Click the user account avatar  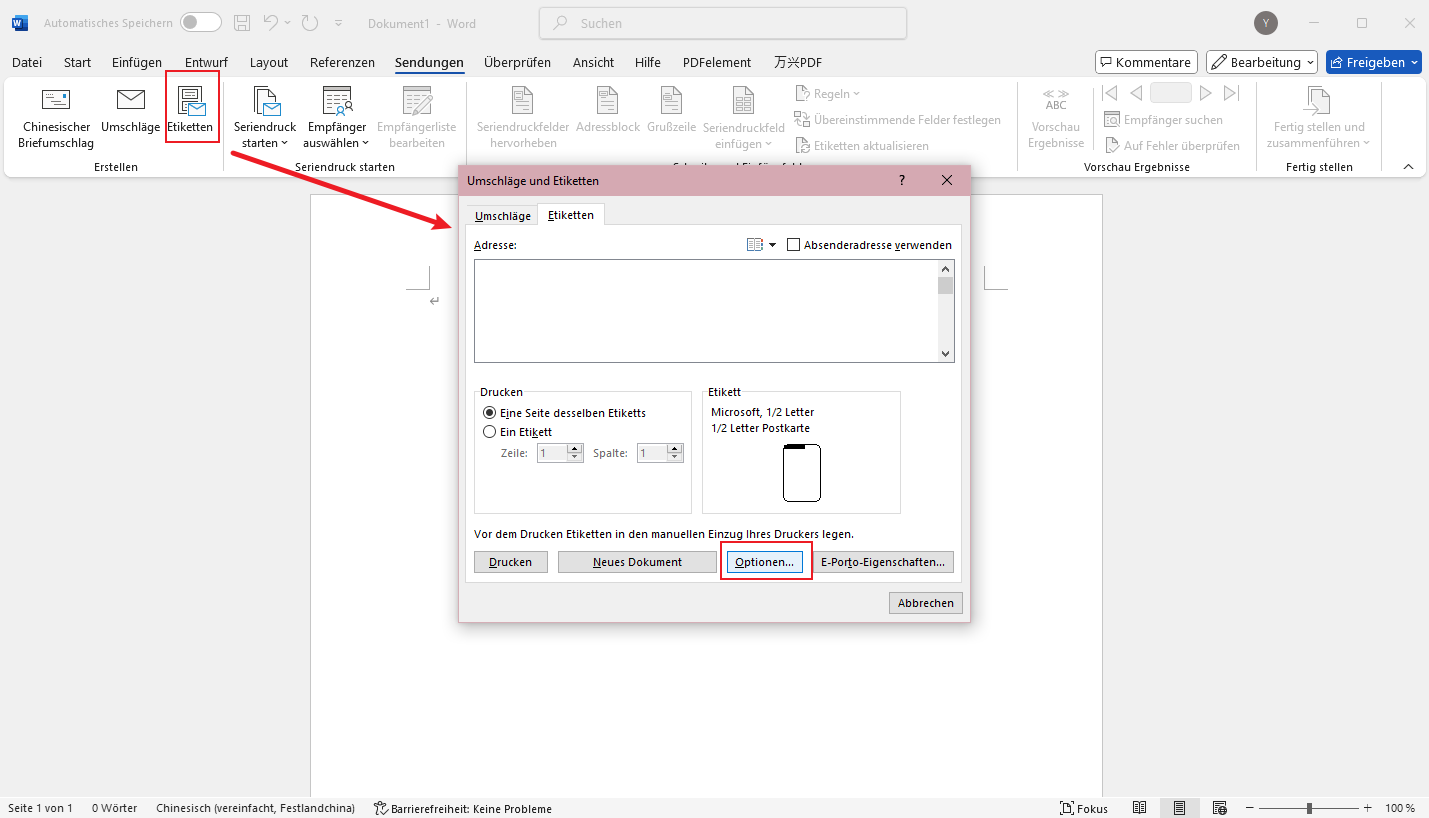click(1266, 23)
